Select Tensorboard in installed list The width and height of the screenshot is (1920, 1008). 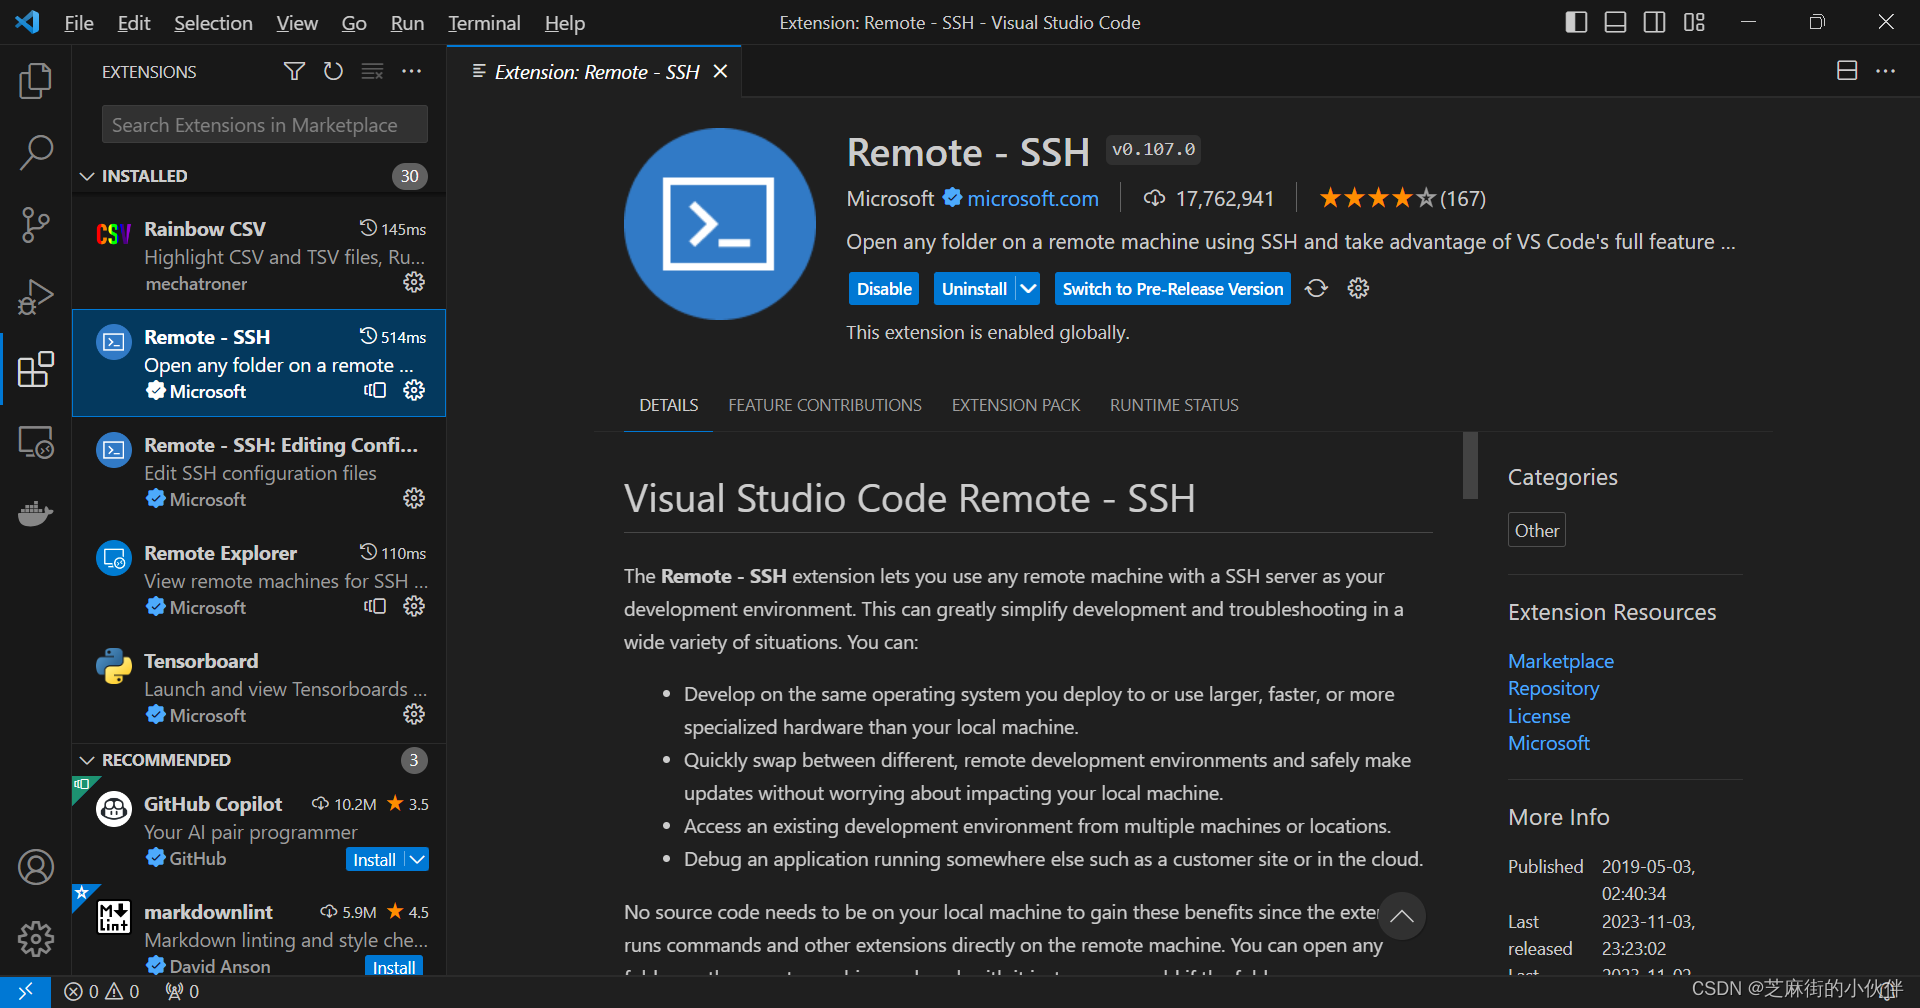259,688
